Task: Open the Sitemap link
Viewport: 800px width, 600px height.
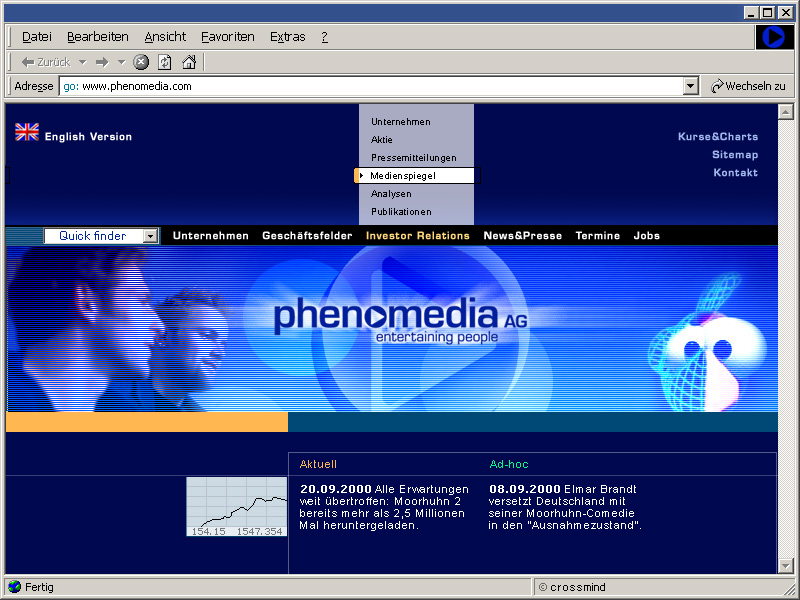Action: pyautogui.click(x=735, y=155)
